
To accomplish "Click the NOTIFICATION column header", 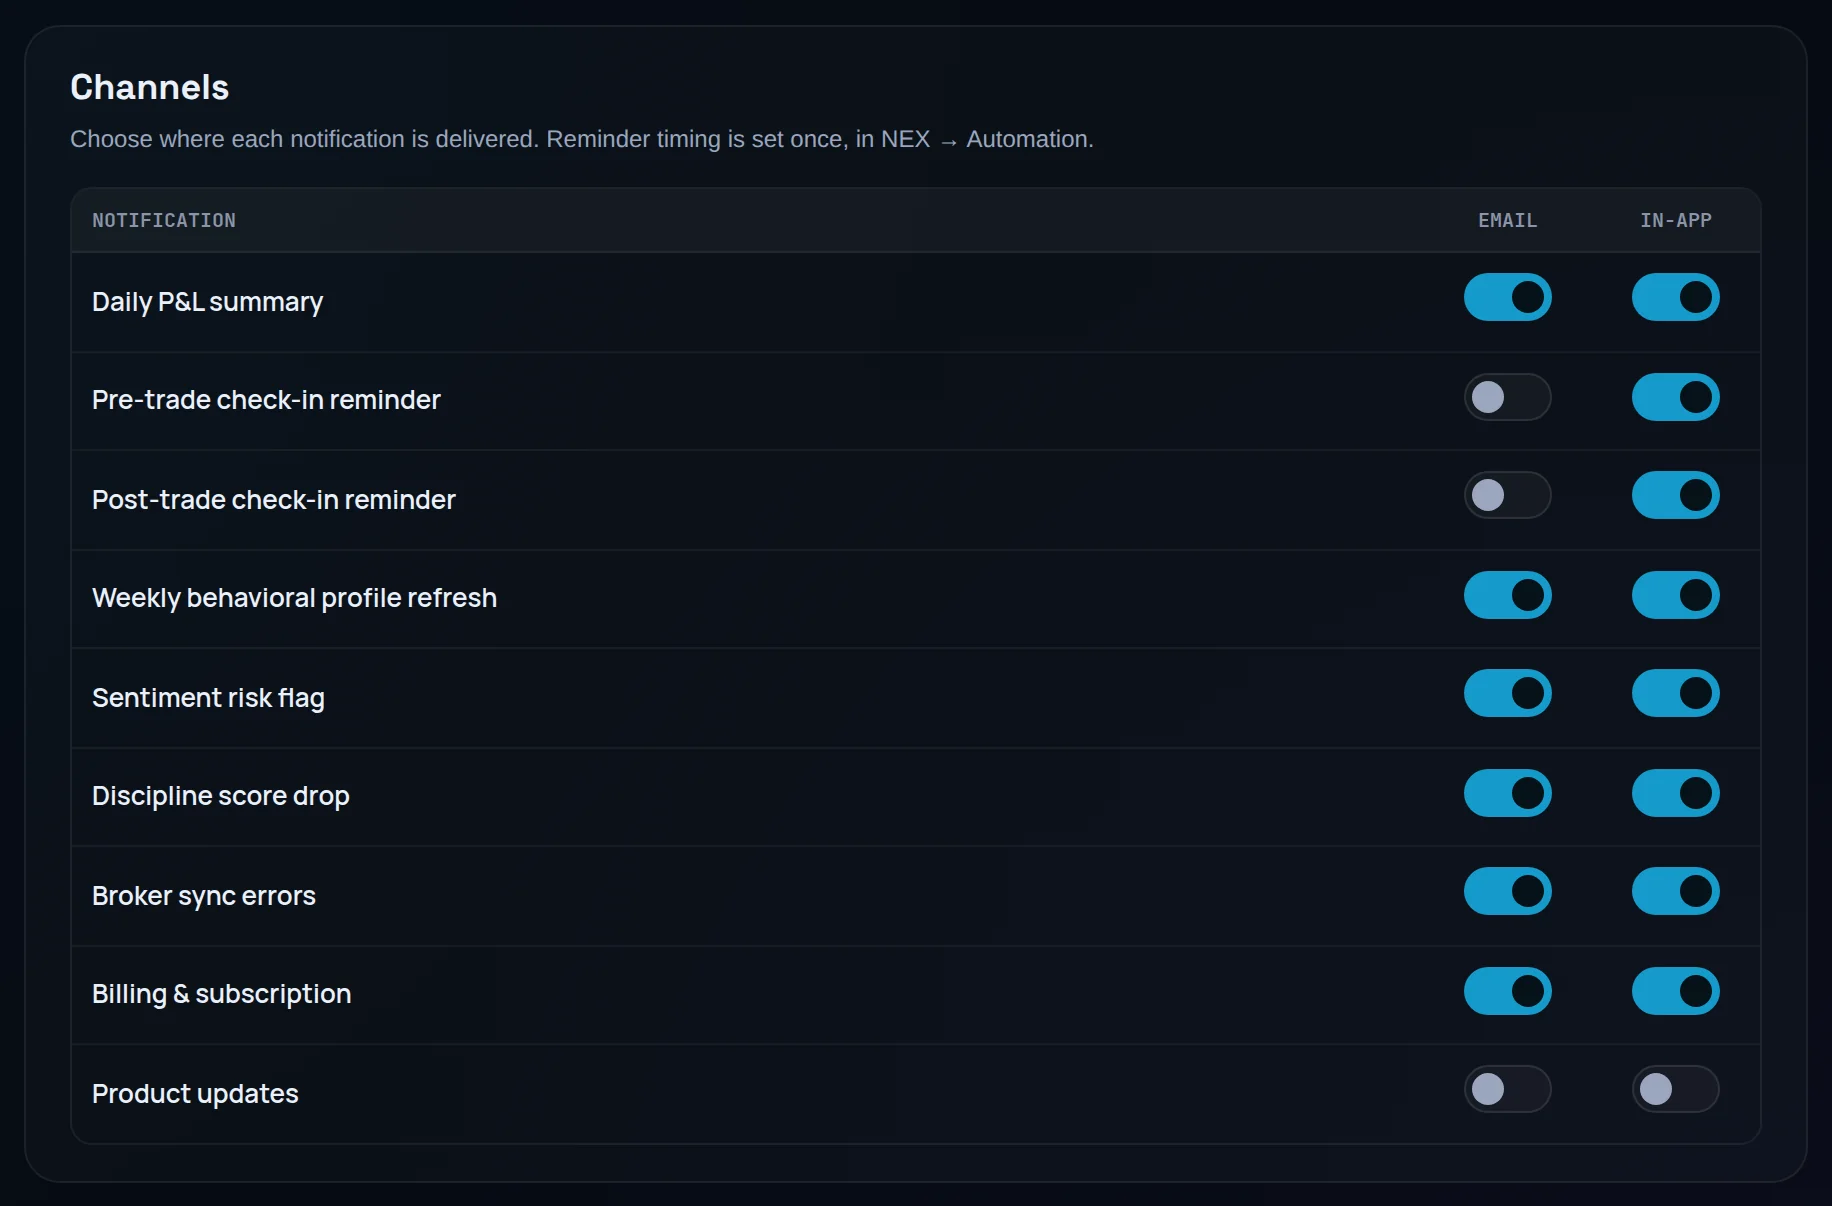I will pyautogui.click(x=164, y=220).
